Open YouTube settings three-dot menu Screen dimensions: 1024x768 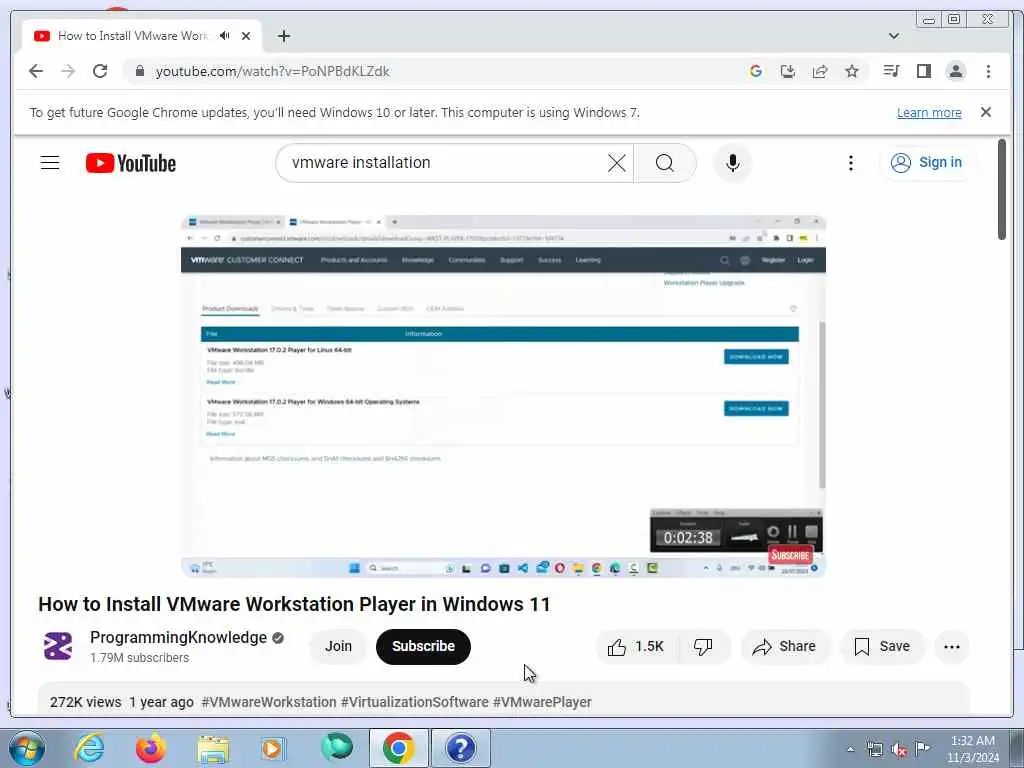[x=850, y=163]
